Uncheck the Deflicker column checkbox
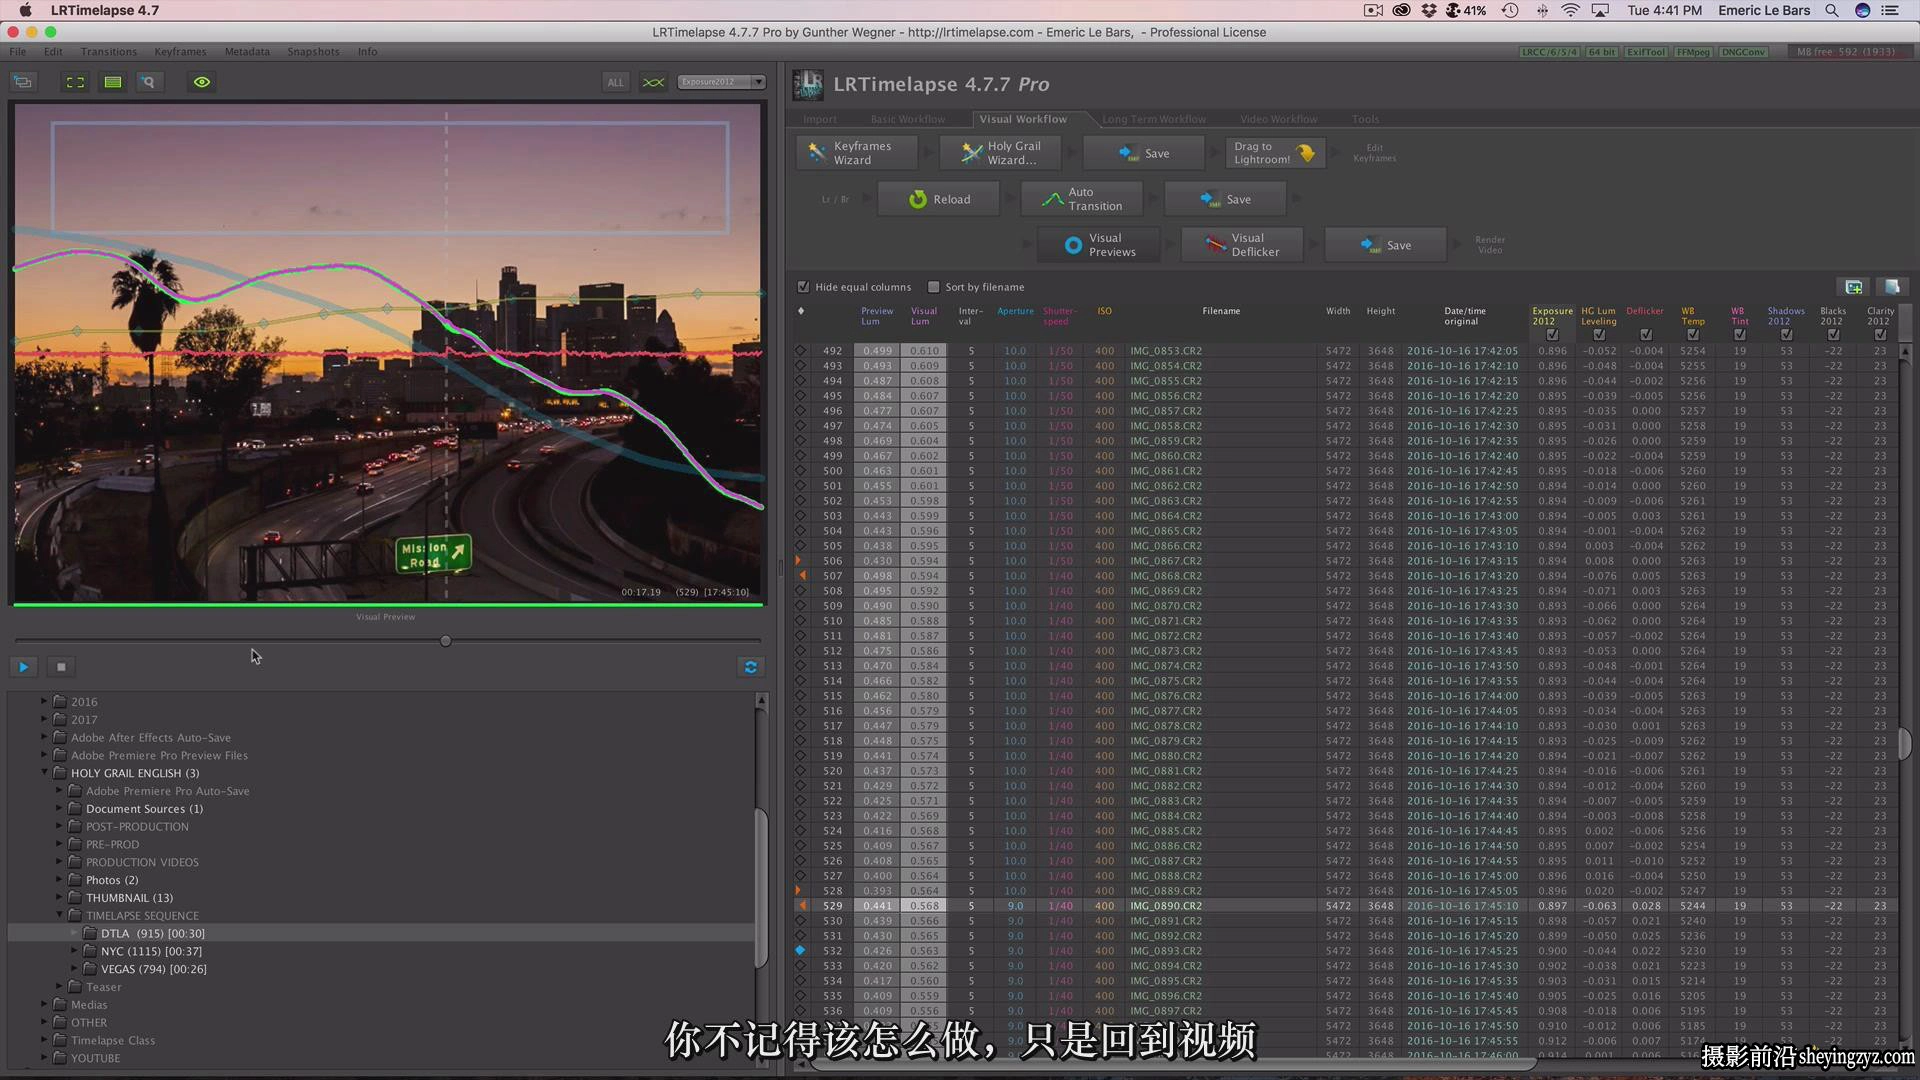This screenshot has height=1080, width=1920. pos(1646,335)
